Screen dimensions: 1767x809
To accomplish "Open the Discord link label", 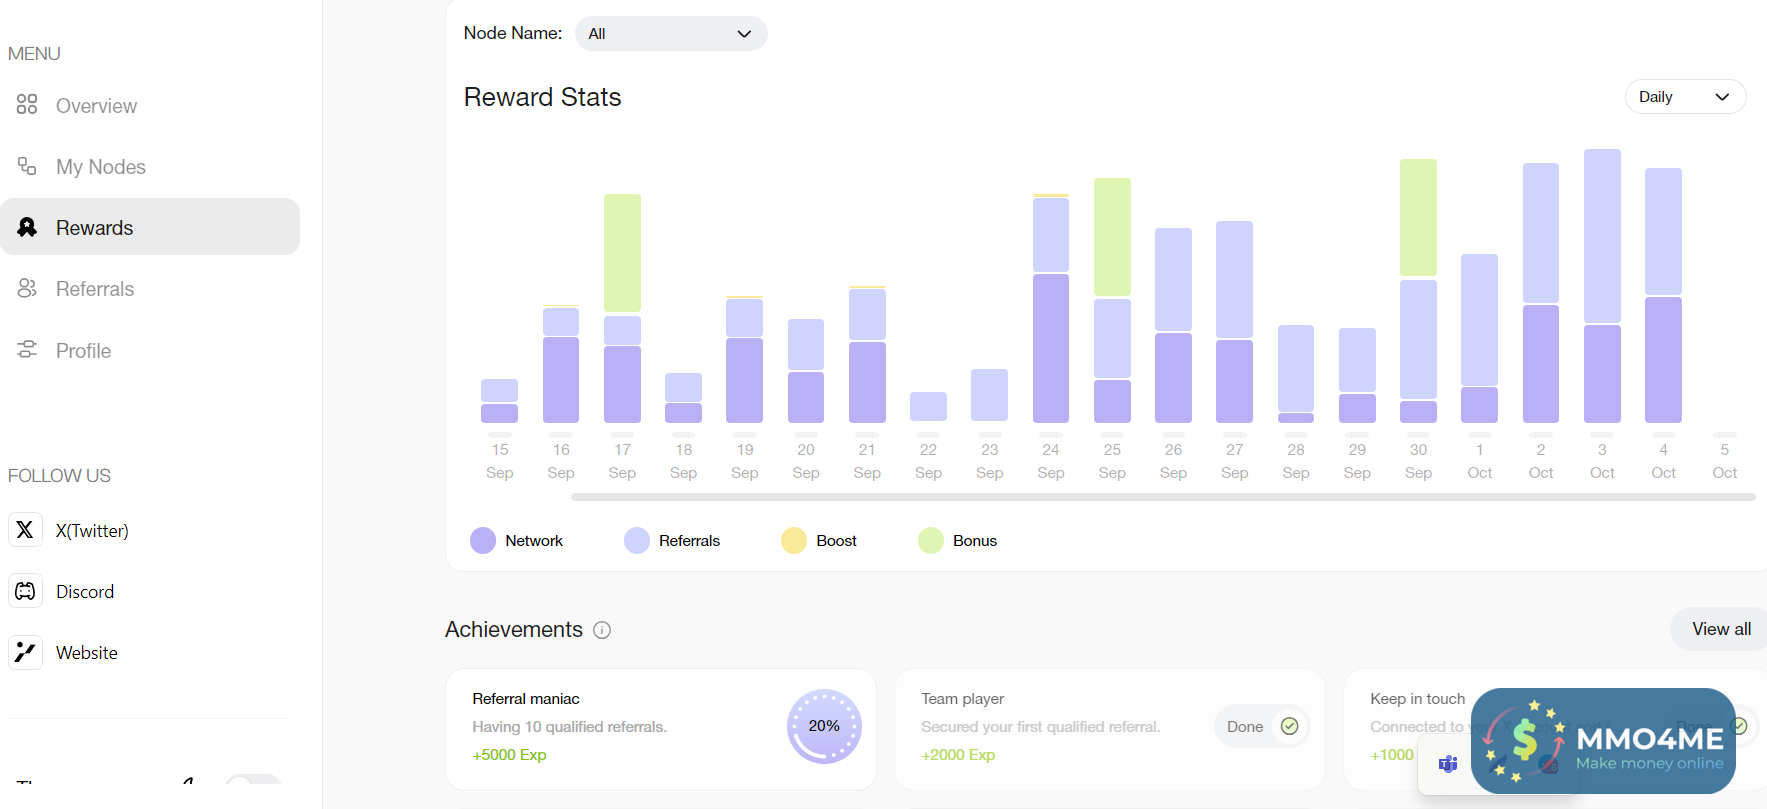I will 85,592.
